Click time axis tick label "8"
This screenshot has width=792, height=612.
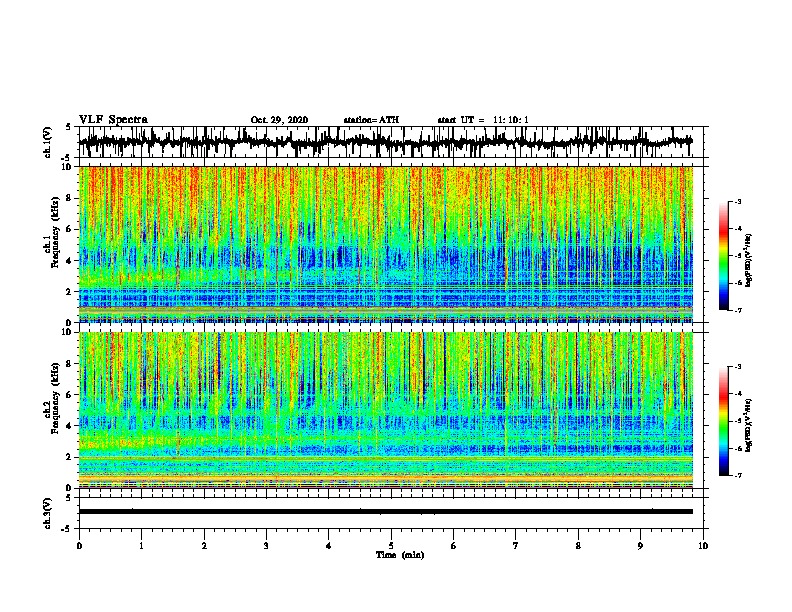click(578, 545)
